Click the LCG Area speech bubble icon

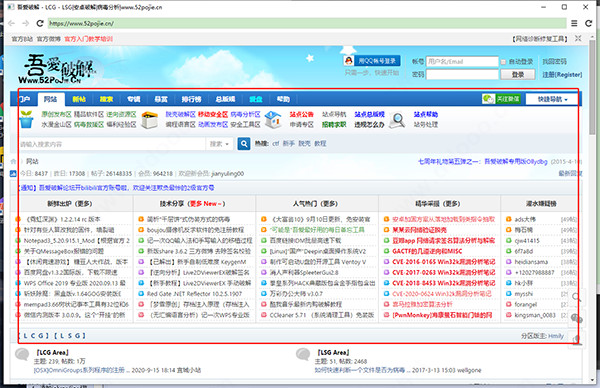(22, 354)
